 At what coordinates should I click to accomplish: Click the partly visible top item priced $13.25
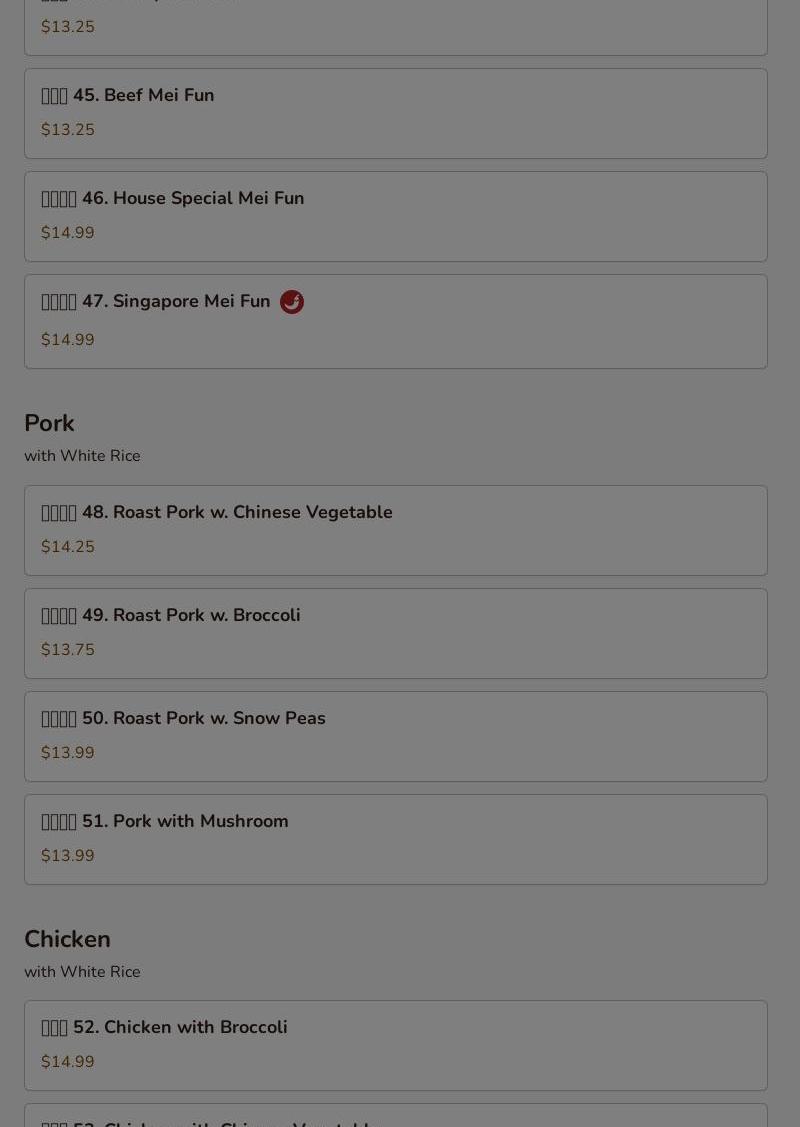(396, 27)
